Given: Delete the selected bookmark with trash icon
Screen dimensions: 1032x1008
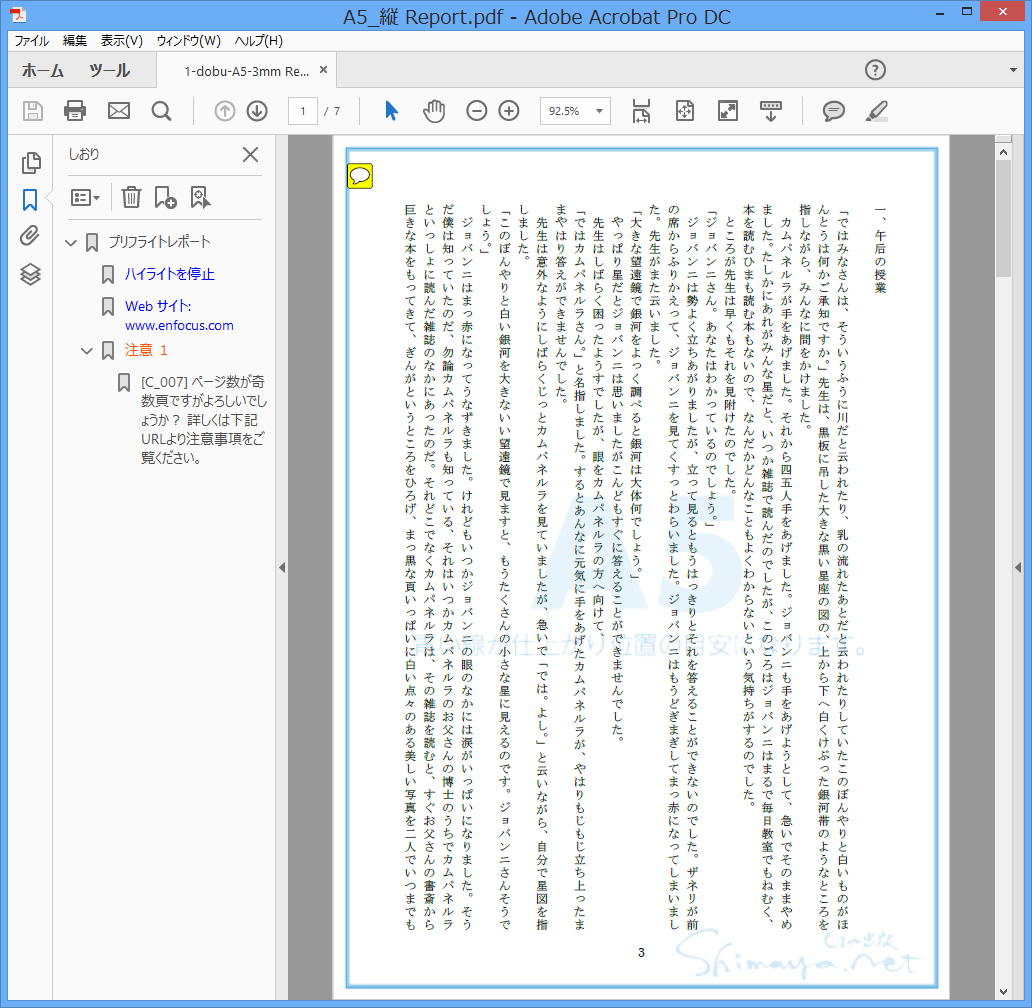Looking at the screenshot, I should 131,197.
